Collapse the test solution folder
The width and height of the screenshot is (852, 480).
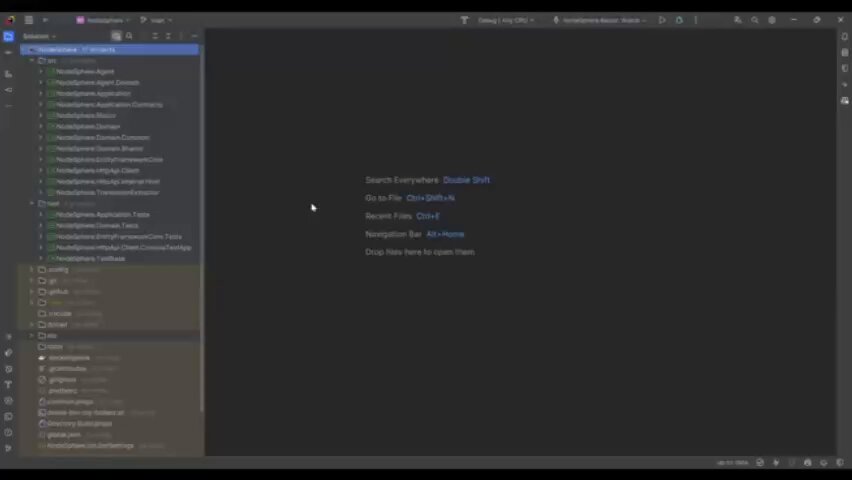pyautogui.click(x=32, y=203)
